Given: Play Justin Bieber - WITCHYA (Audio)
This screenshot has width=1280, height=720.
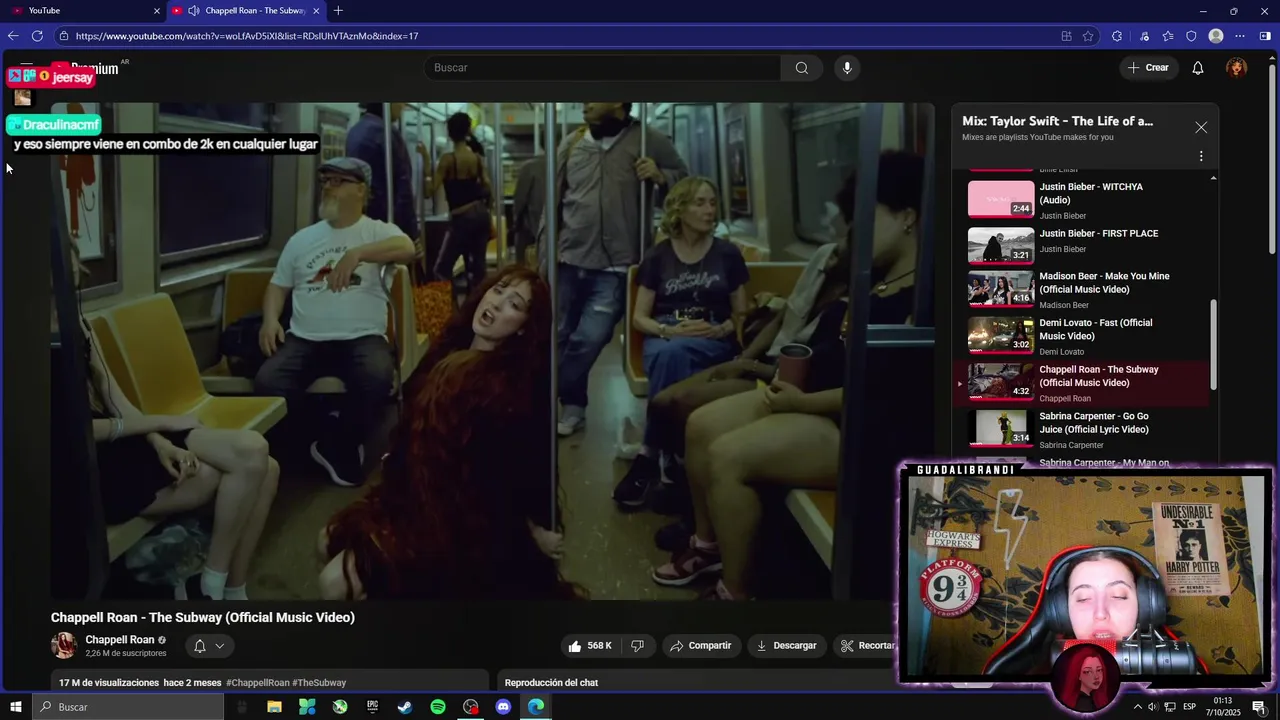Looking at the screenshot, I should coord(1087,200).
